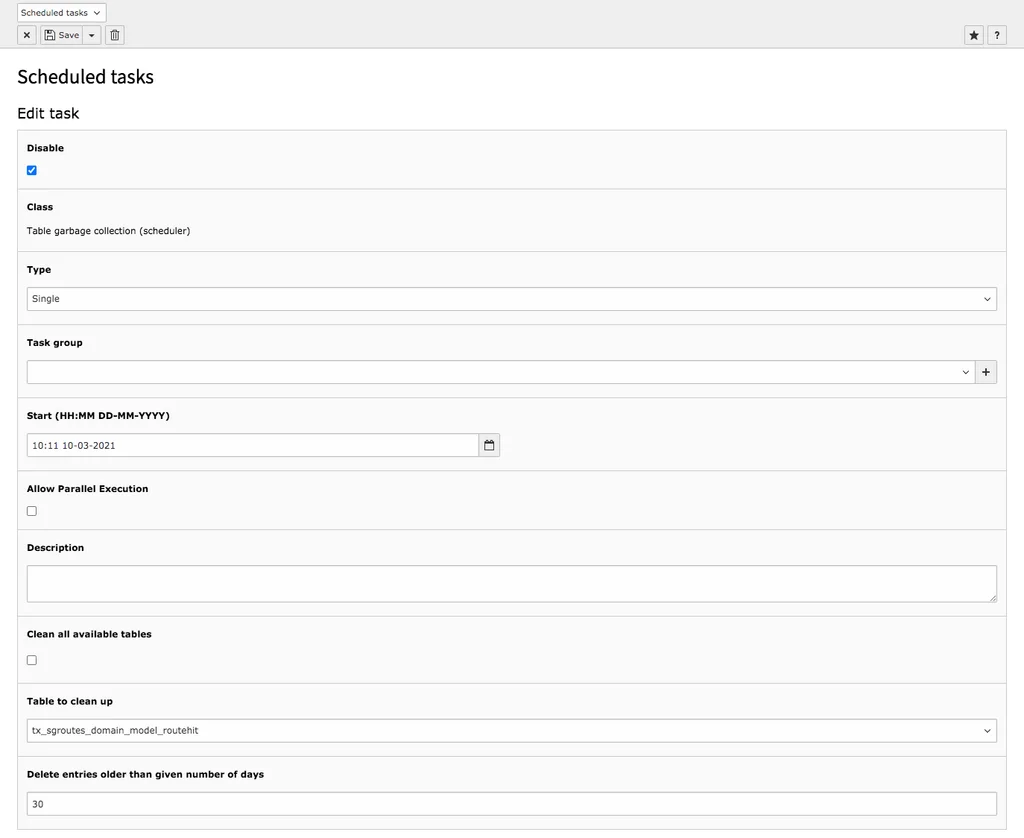The height and width of the screenshot is (838, 1024).
Task: Bookmark this view with the star icon
Action: click(973, 35)
